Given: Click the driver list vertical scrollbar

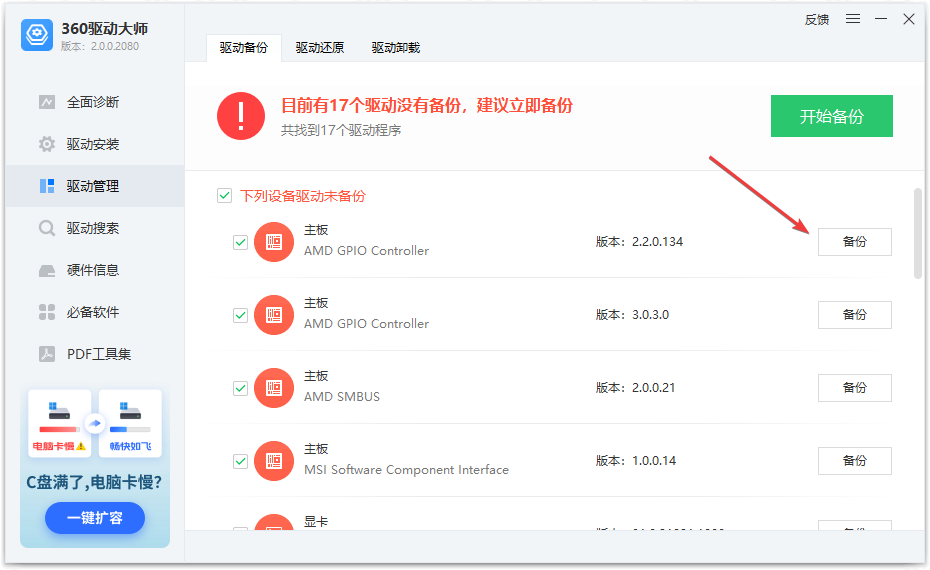Looking at the screenshot, I should (x=917, y=233).
